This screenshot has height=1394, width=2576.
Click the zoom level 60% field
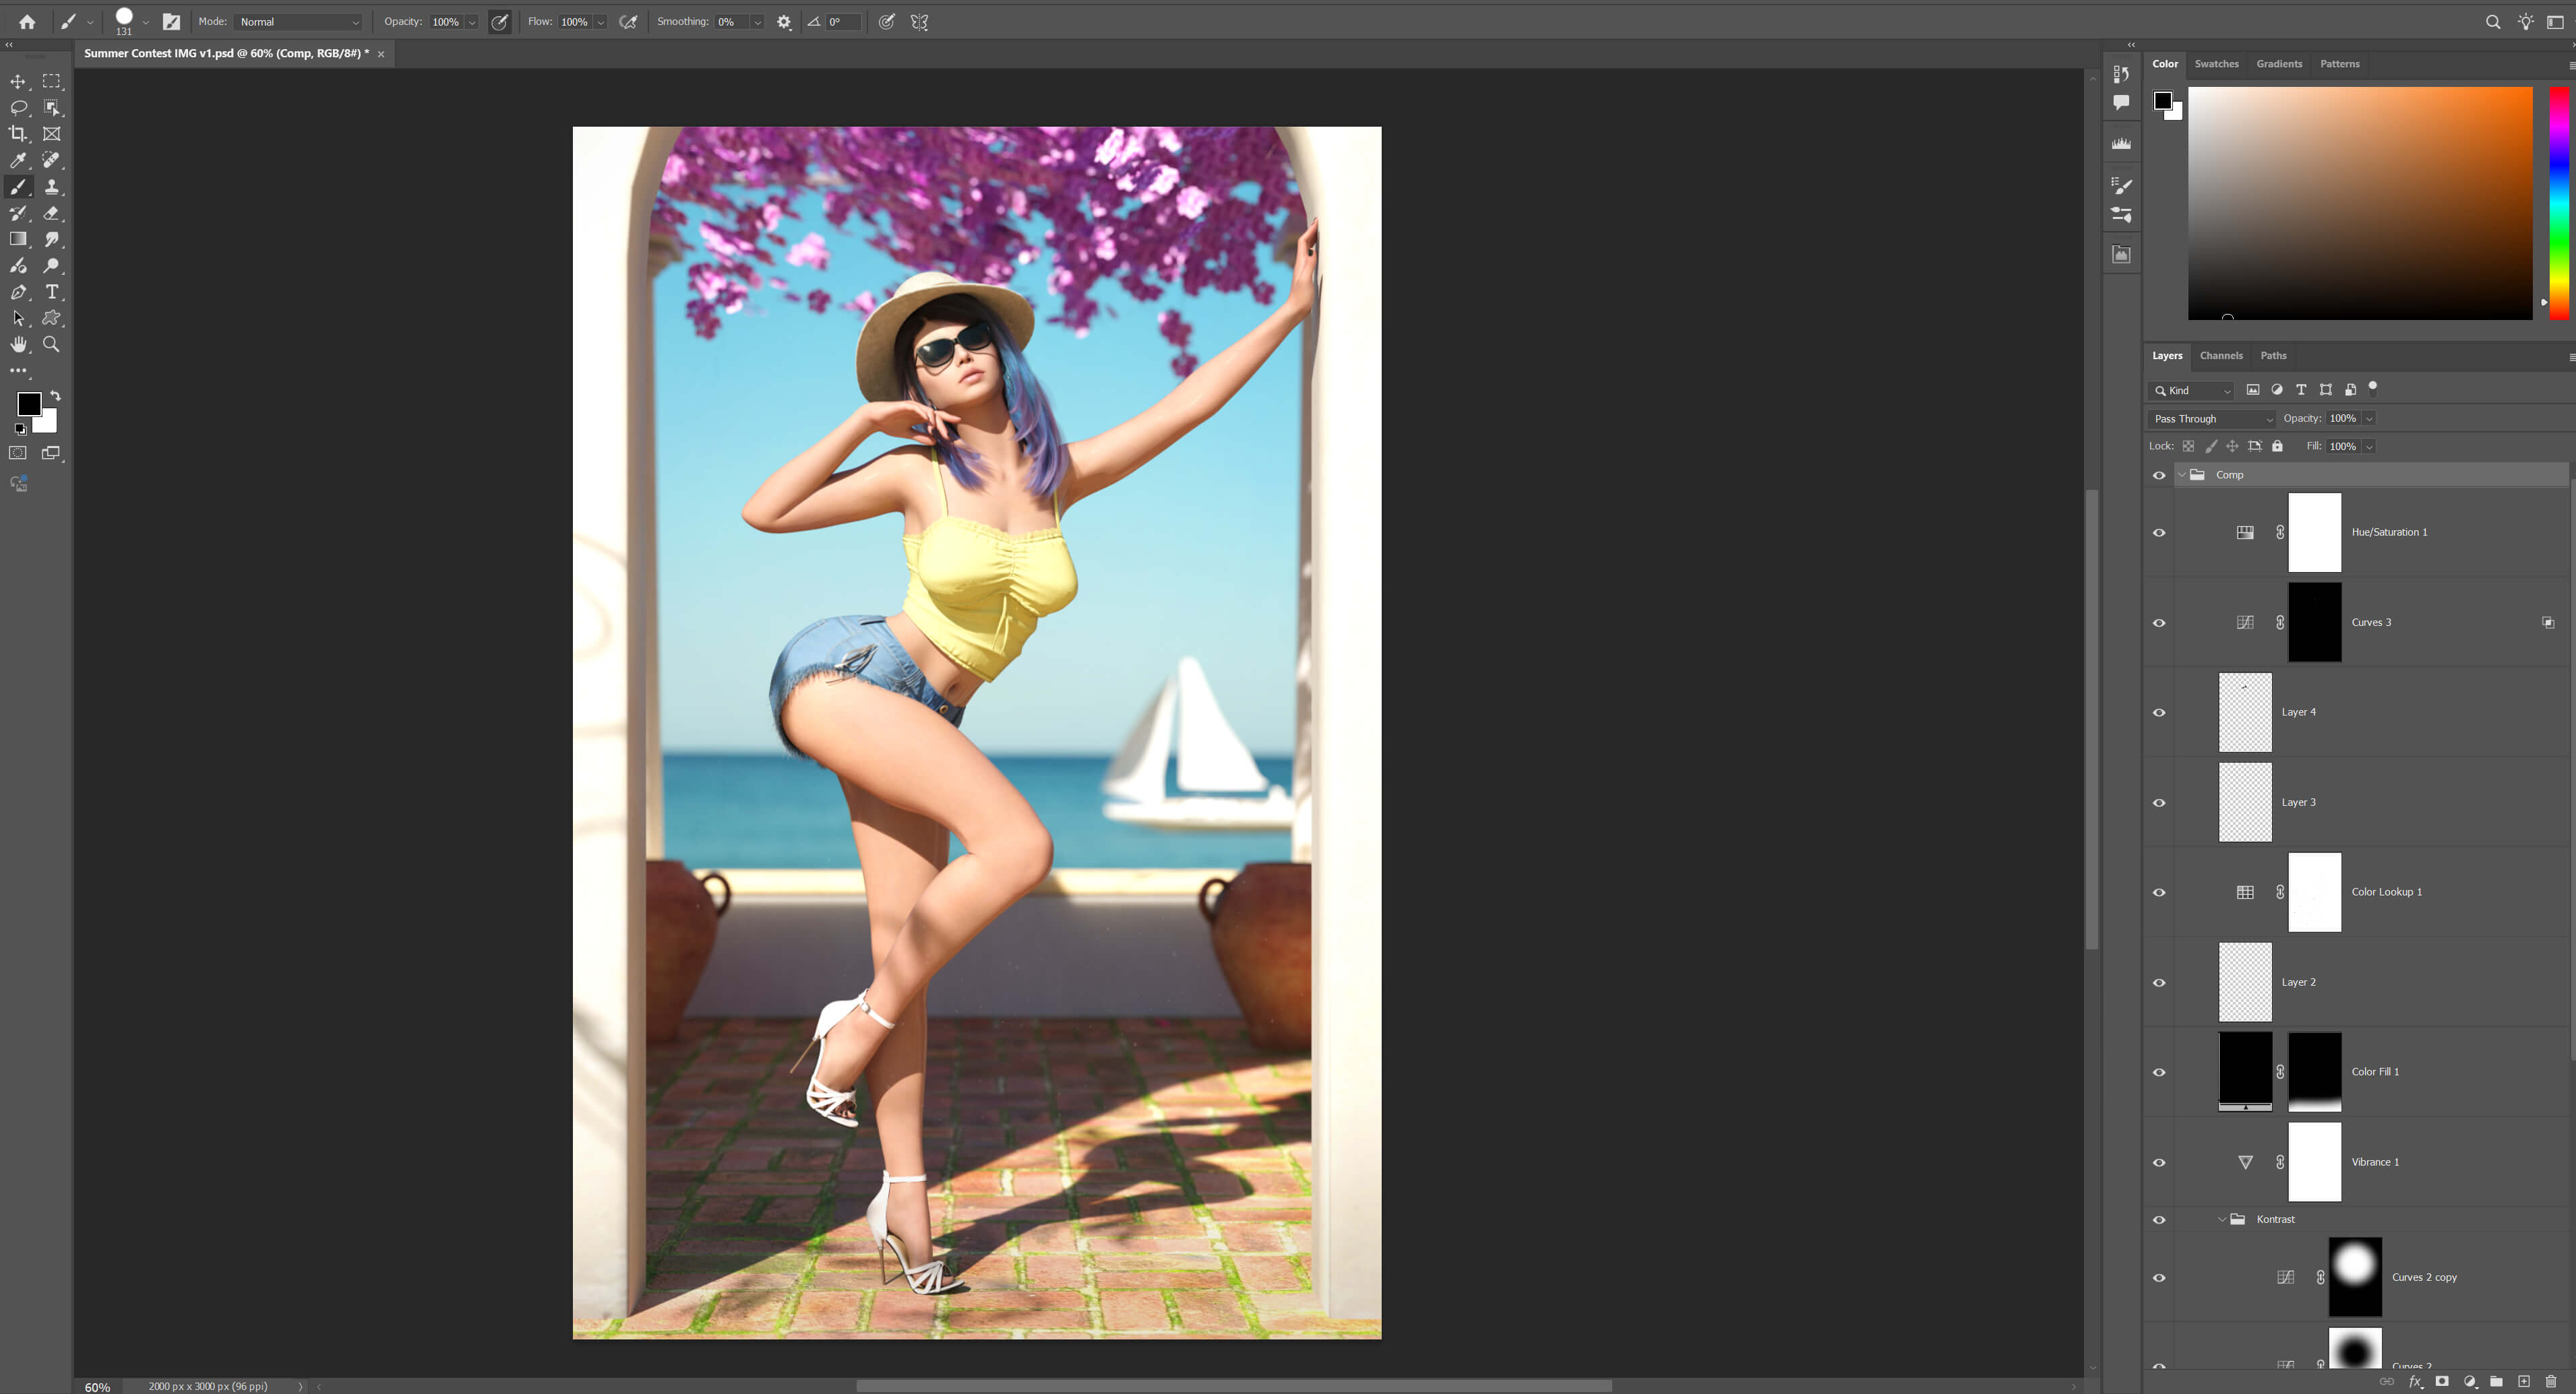(98, 1386)
